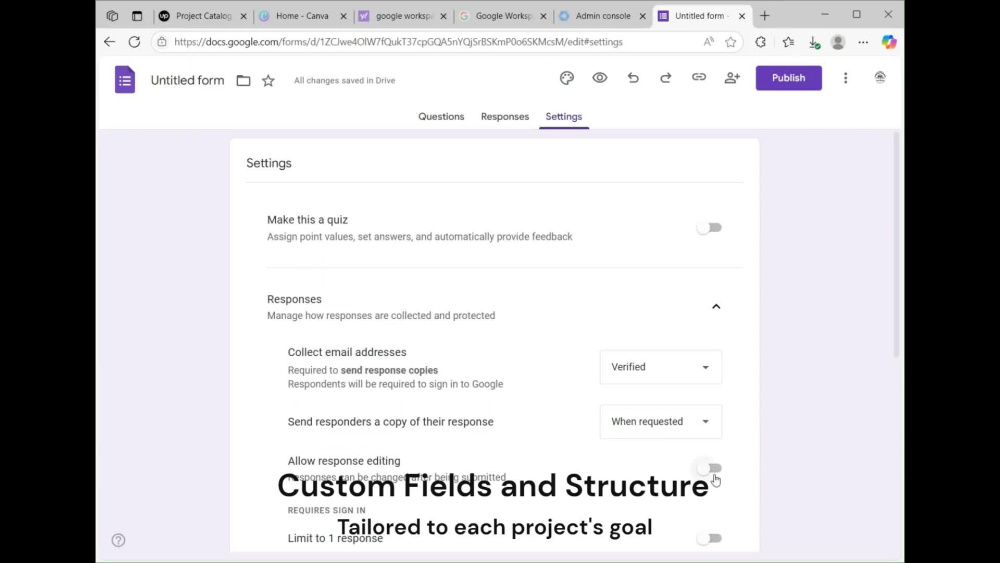This screenshot has width=1000, height=563.
Task: Close the Admin console browser tab
Action: [642, 16]
